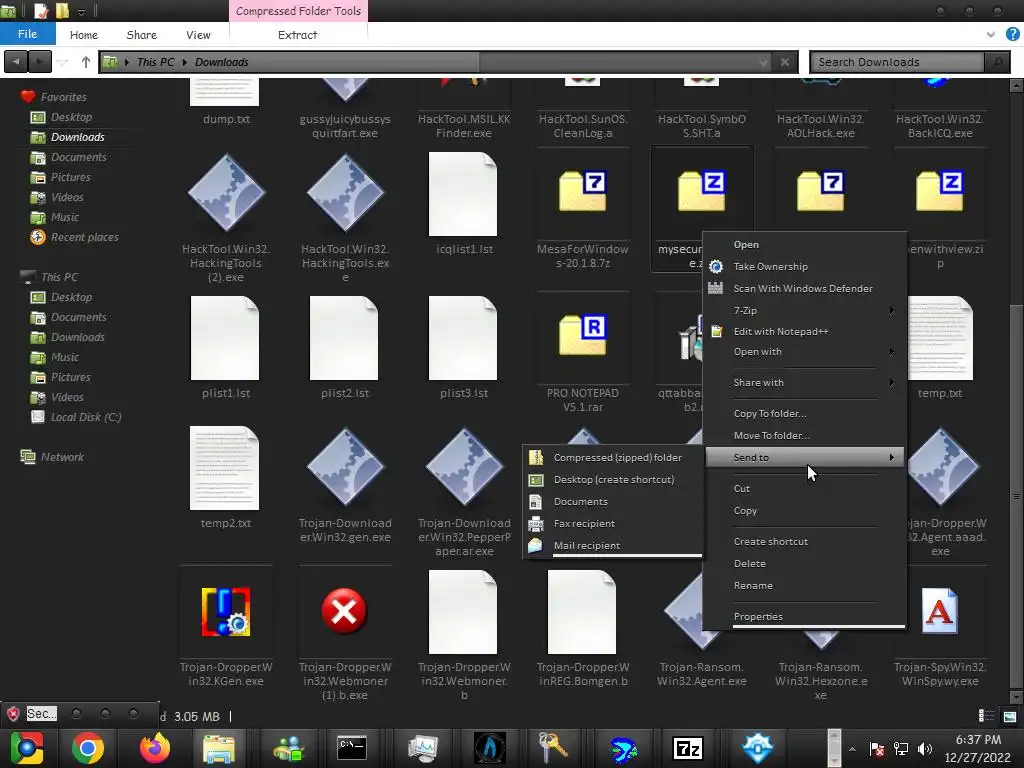Click the clock showing 6:37 PM
This screenshot has width=1024, height=768.
(978, 740)
